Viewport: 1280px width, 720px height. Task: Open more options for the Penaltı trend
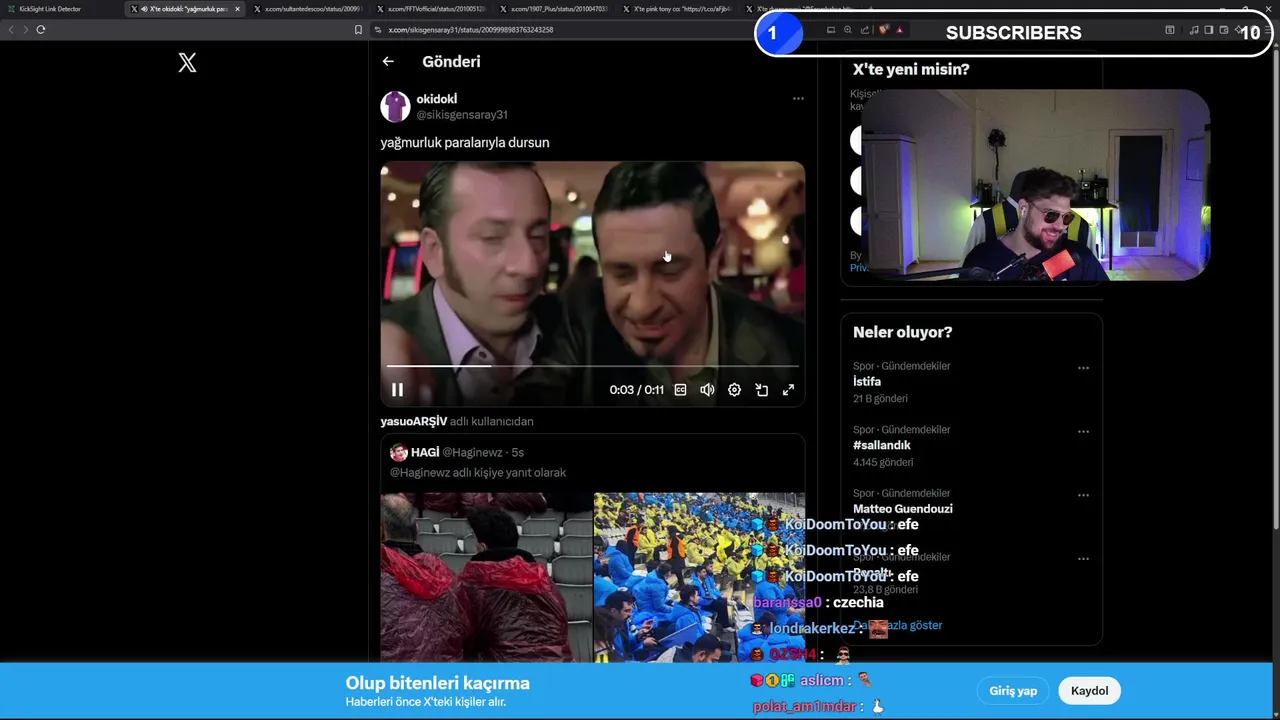click(1083, 559)
